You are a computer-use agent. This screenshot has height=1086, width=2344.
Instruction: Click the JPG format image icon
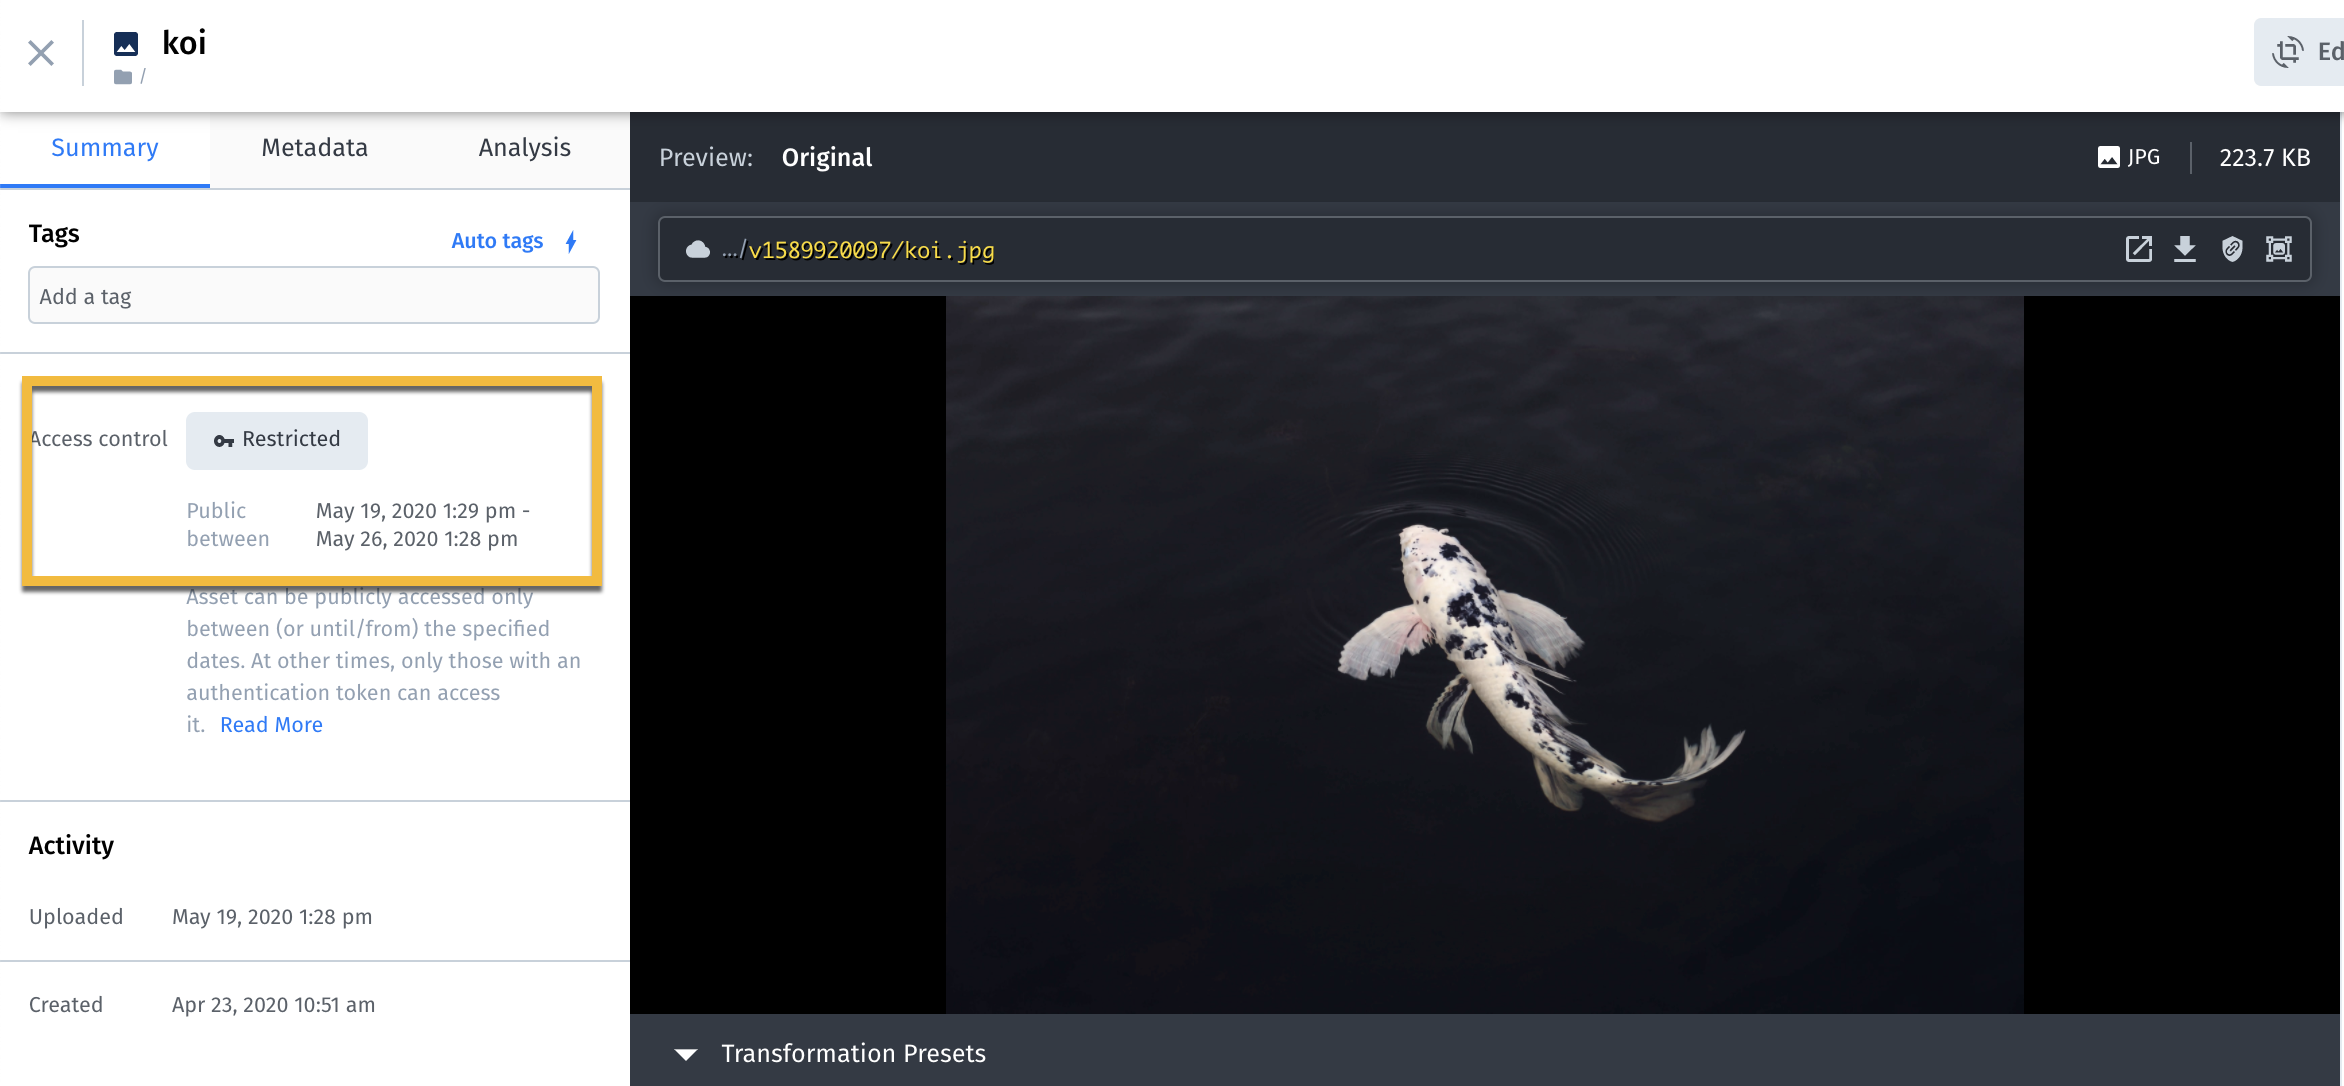coord(2108,158)
